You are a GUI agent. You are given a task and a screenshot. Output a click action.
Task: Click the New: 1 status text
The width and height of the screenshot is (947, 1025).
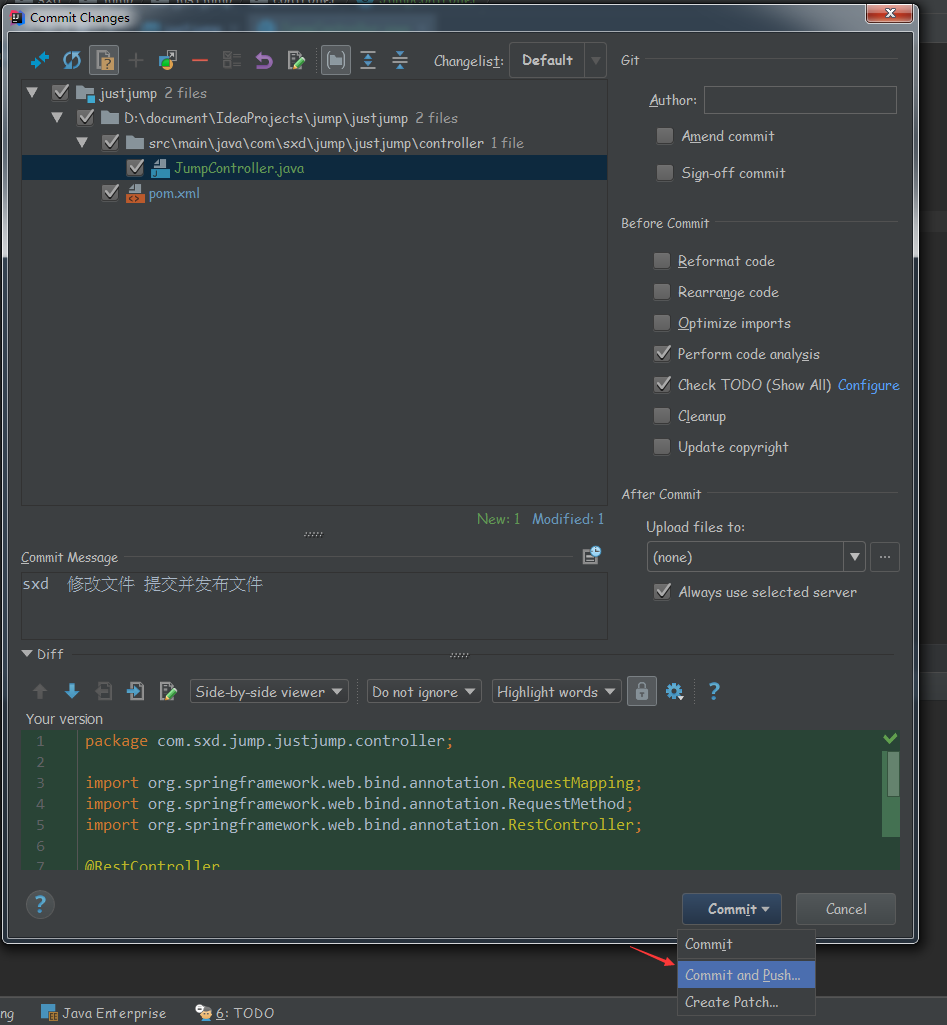pyautogui.click(x=499, y=519)
